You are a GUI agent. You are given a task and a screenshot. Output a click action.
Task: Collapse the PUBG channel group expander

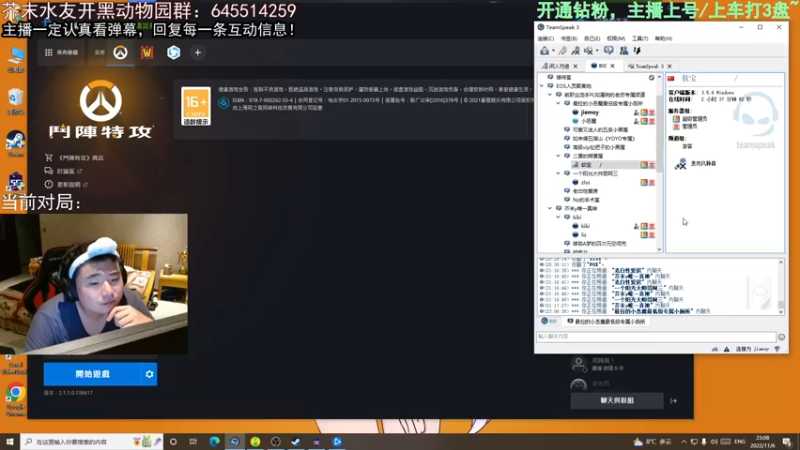point(550,94)
